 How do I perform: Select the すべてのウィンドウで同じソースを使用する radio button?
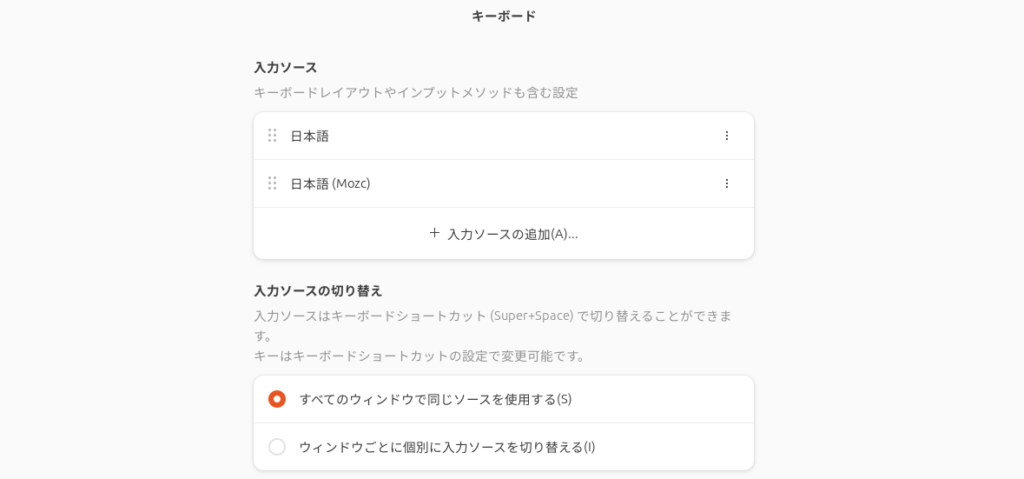pos(277,399)
